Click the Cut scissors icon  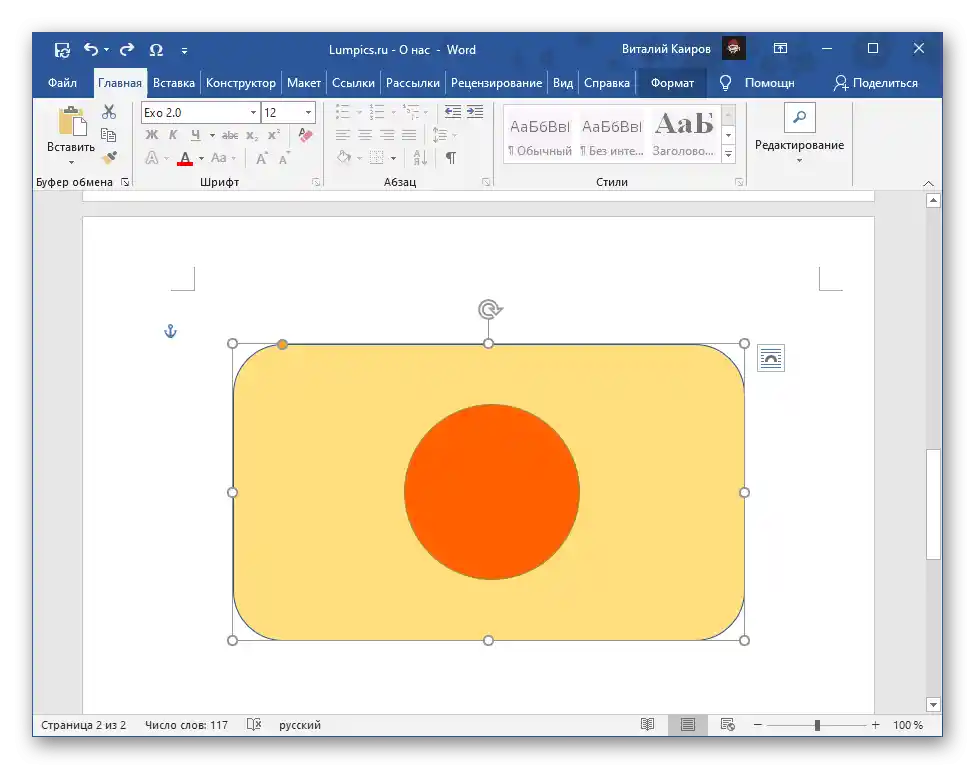pos(109,112)
